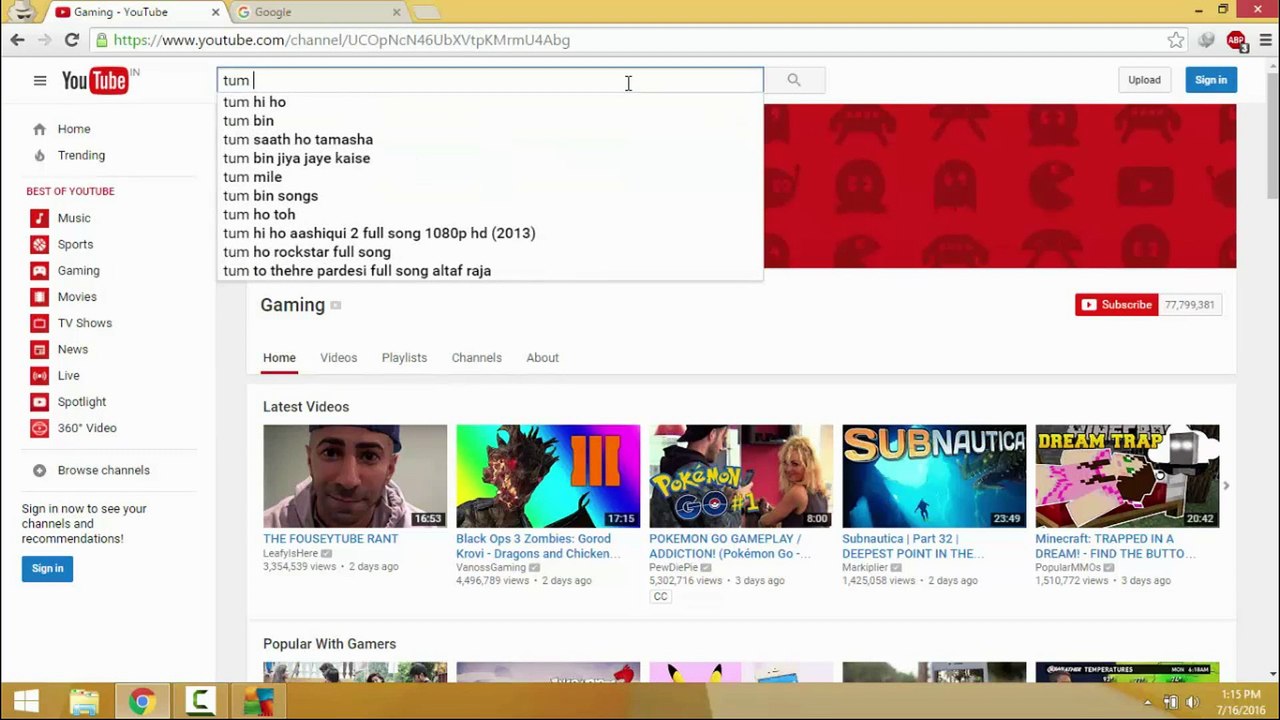Image resolution: width=1280 pixels, height=720 pixels.
Task: Click the Home icon in sidebar
Action: coord(39,129)
